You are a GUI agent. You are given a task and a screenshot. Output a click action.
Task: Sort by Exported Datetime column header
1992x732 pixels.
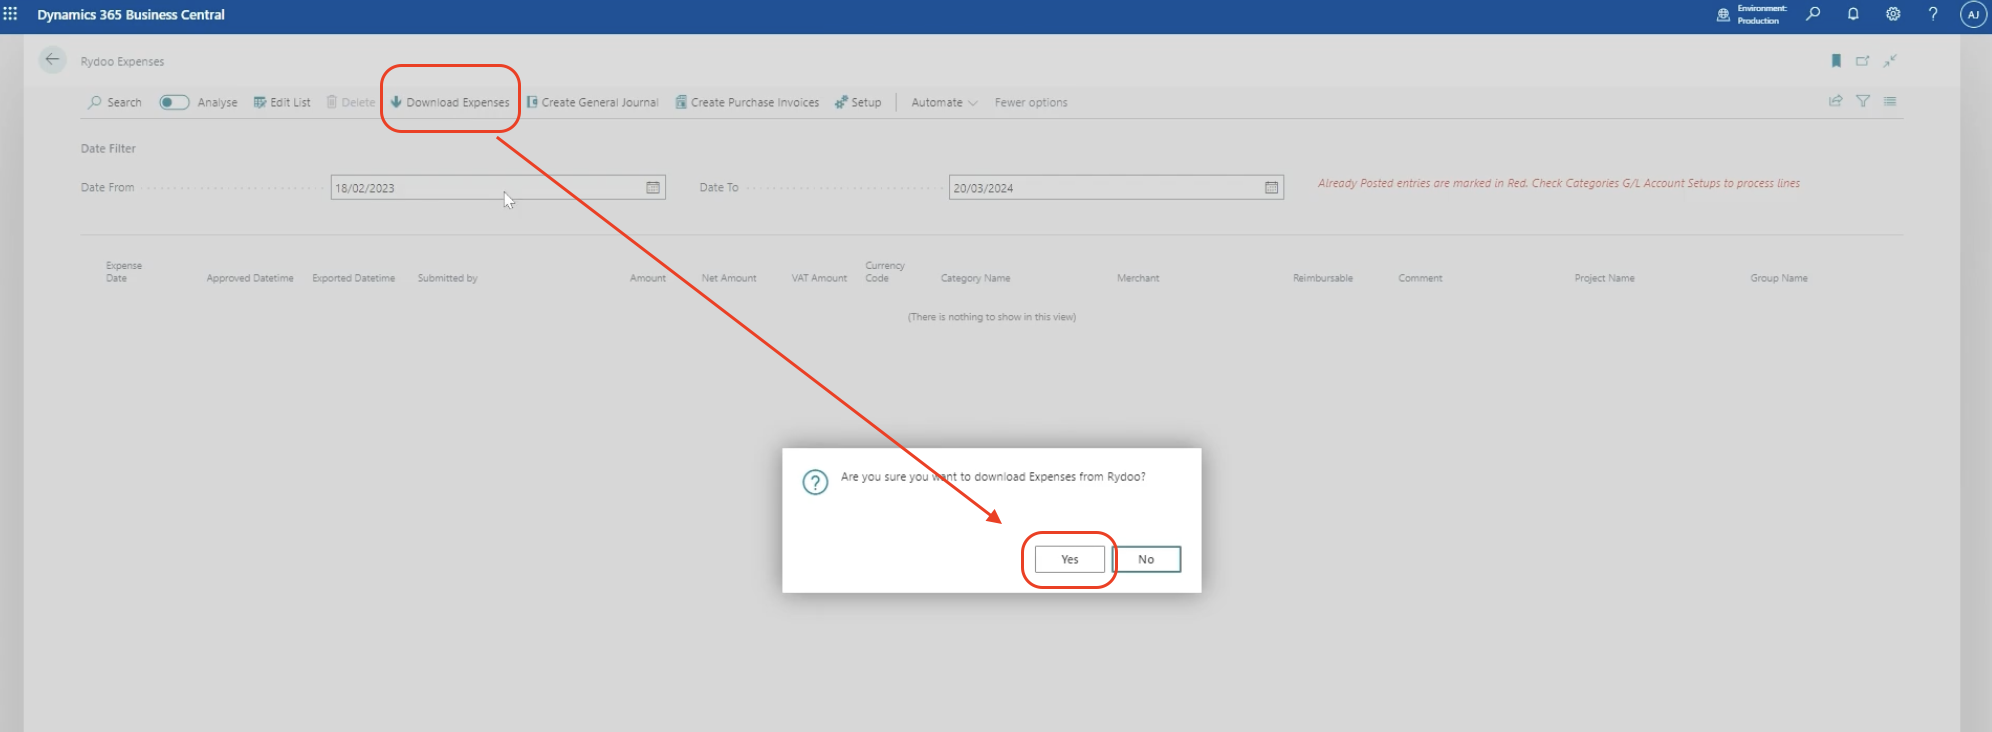click(353, 278)
